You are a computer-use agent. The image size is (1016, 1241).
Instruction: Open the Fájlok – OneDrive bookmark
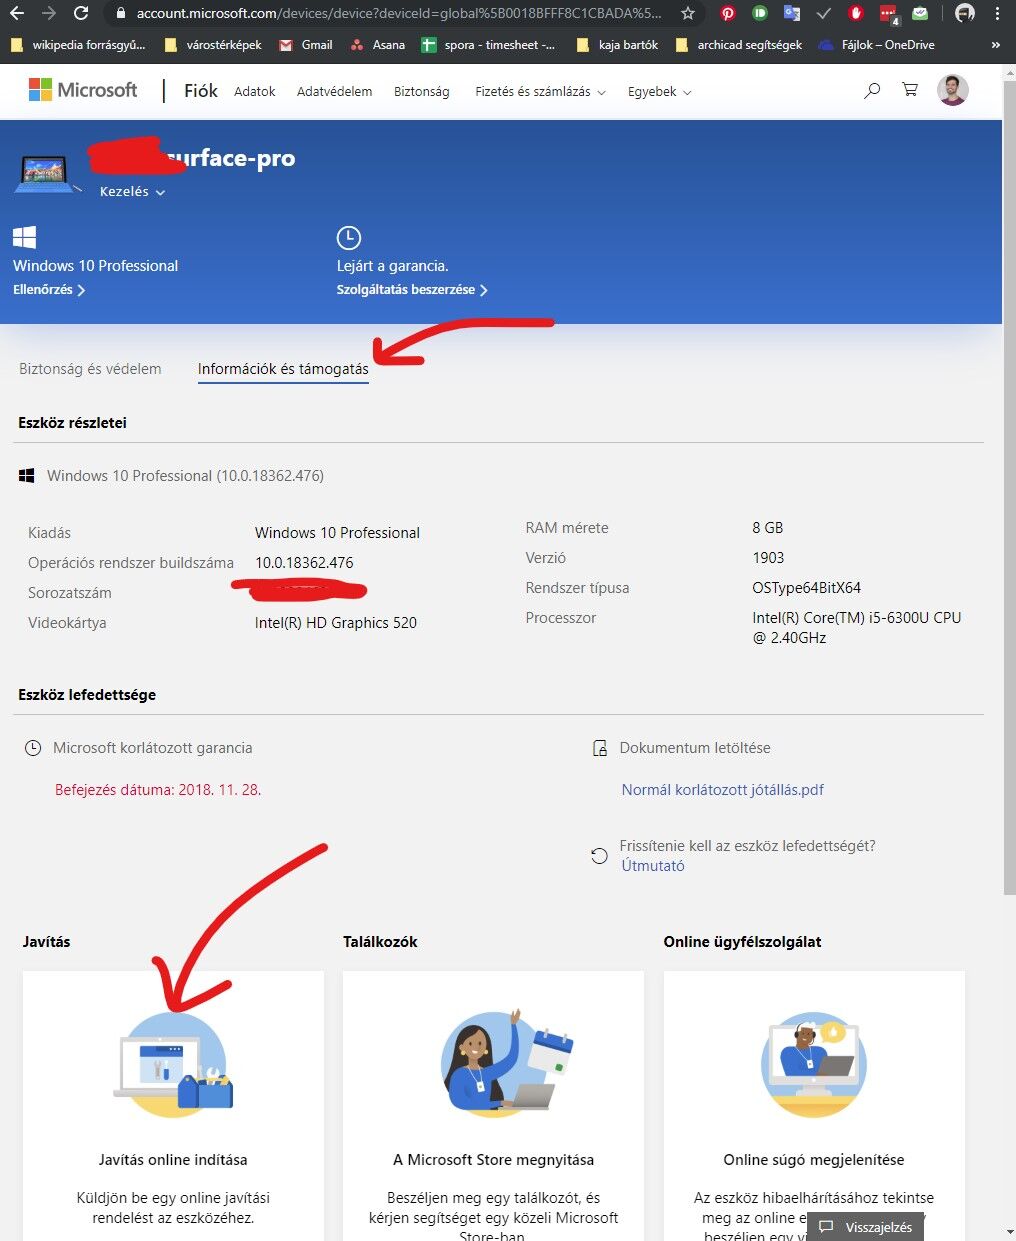[876, 45]
